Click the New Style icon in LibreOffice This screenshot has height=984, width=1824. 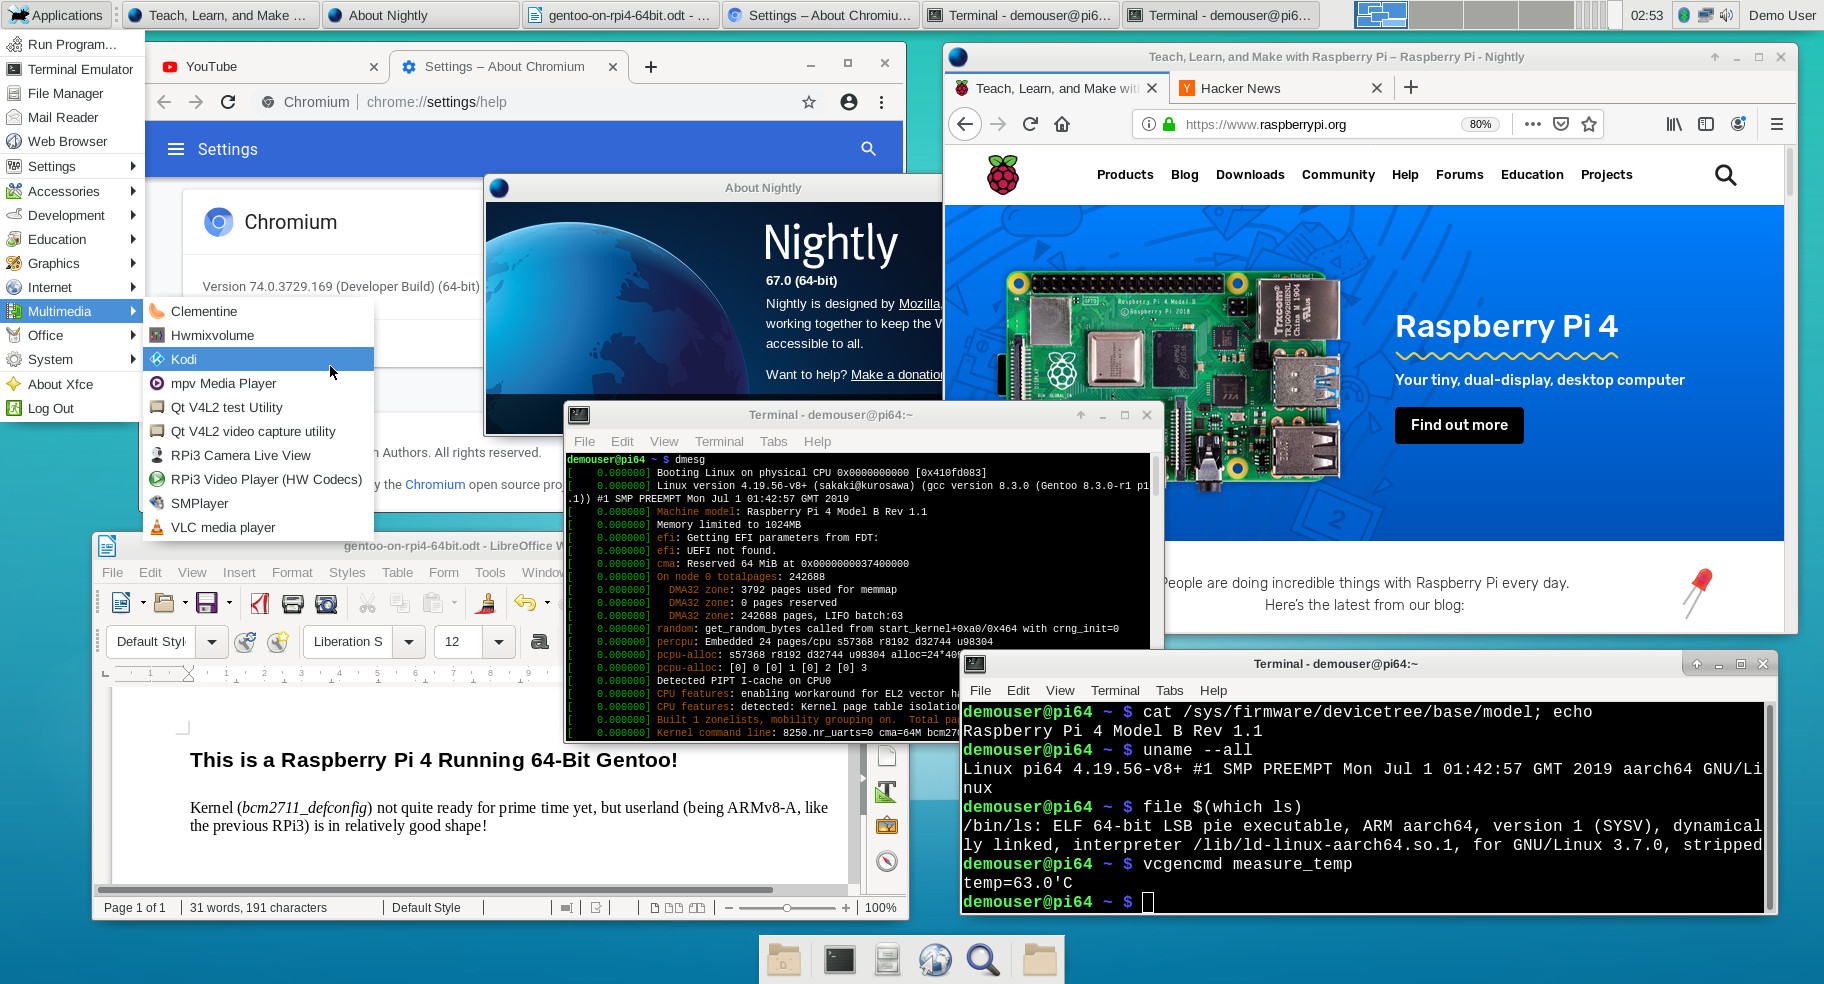coord(278,642)
